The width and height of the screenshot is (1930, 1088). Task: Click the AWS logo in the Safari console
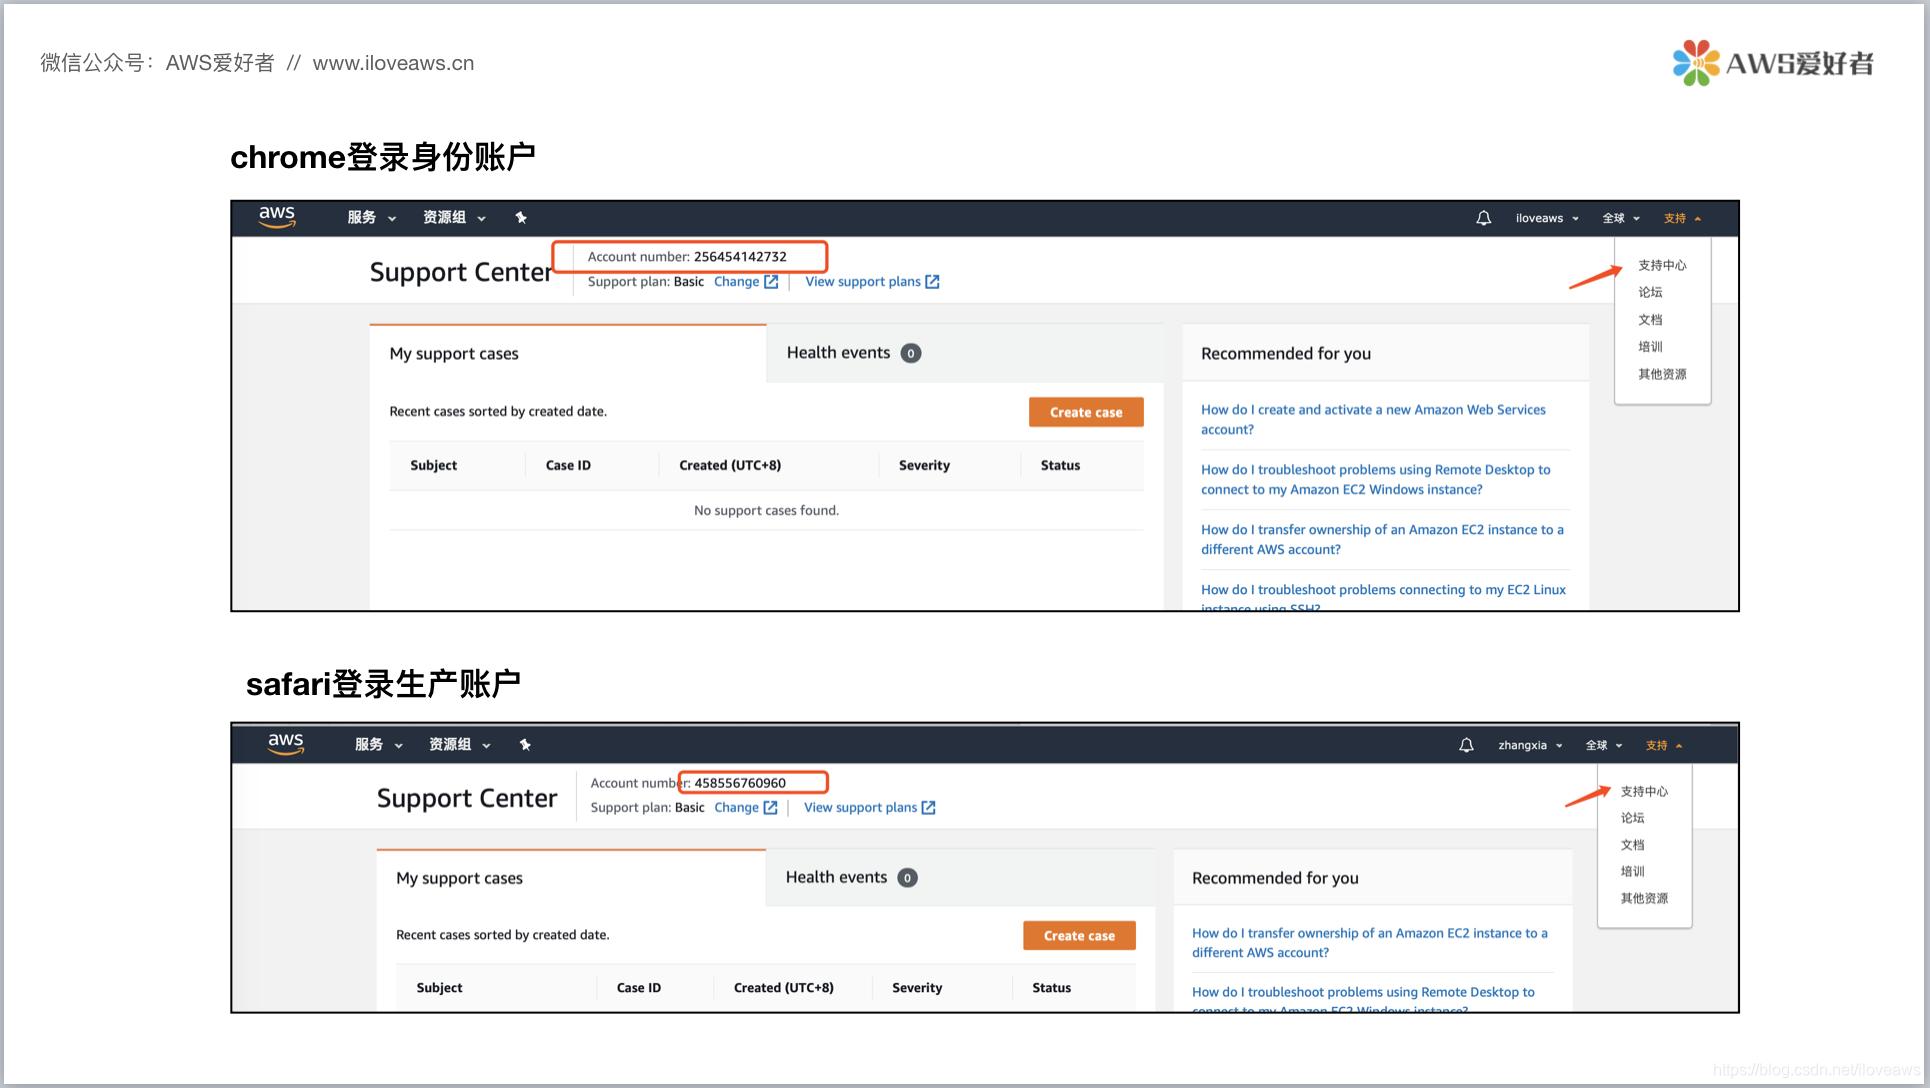(x=286, y=744)
